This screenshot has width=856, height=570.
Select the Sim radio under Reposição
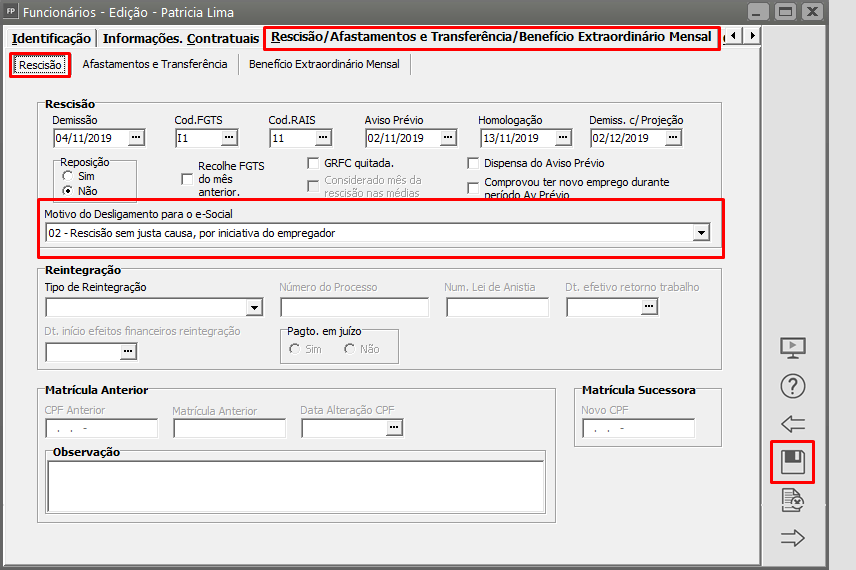[x=68, y=176]
